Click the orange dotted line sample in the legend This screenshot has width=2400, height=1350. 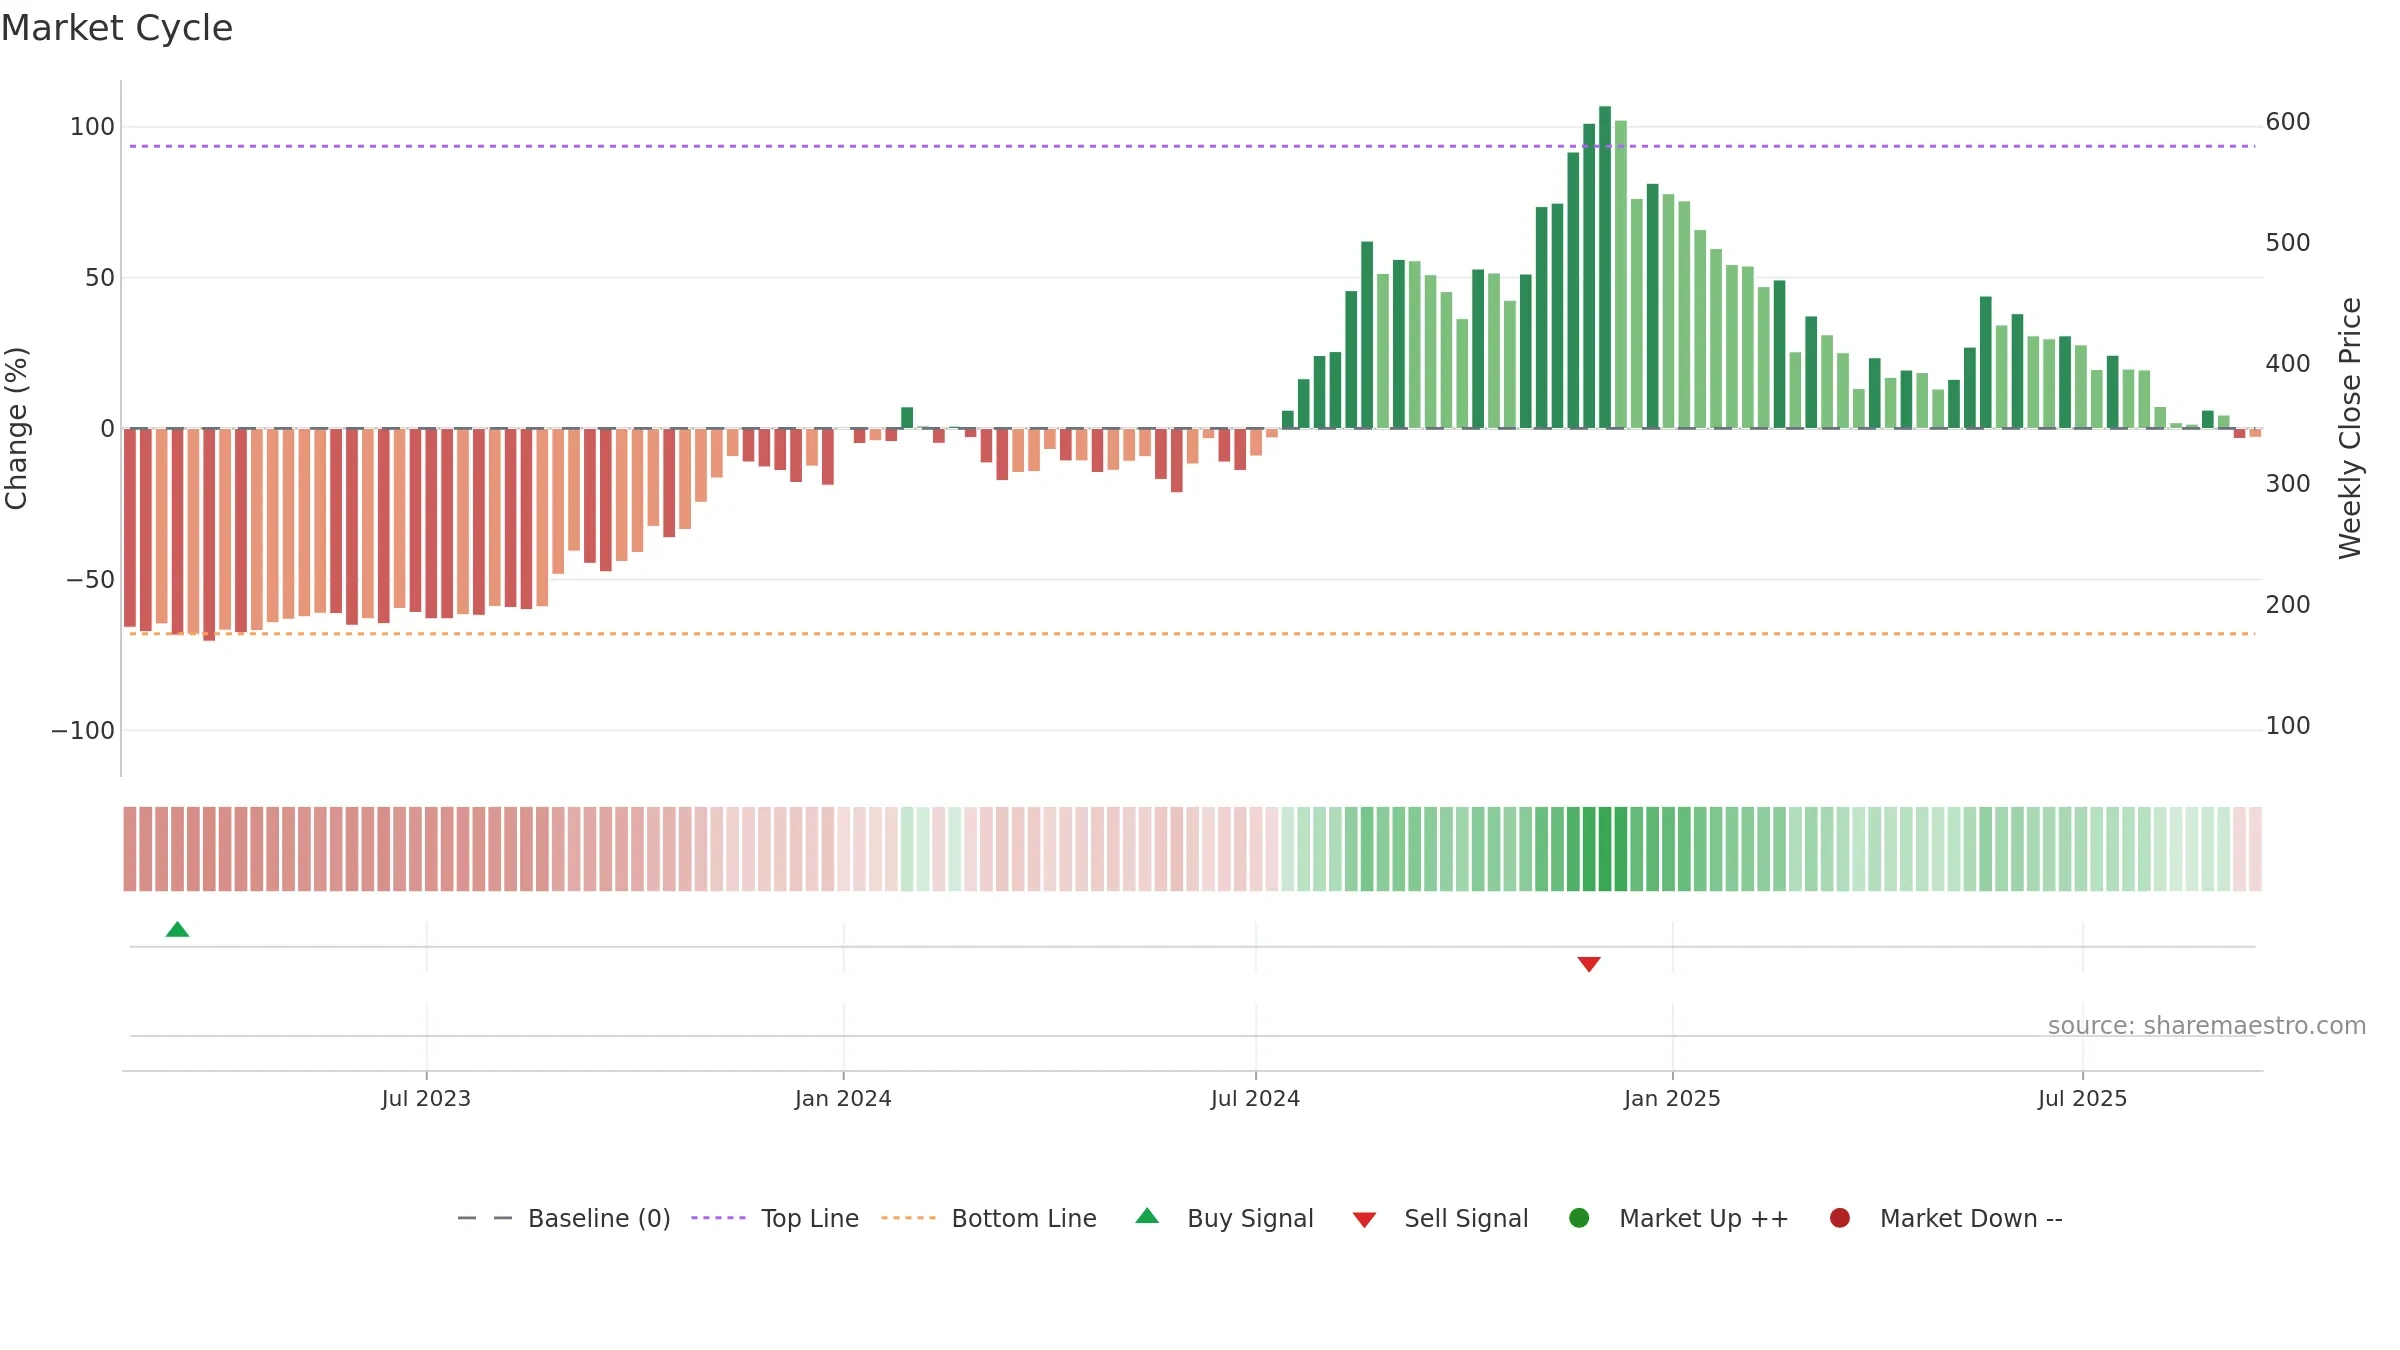point(908,1218)
